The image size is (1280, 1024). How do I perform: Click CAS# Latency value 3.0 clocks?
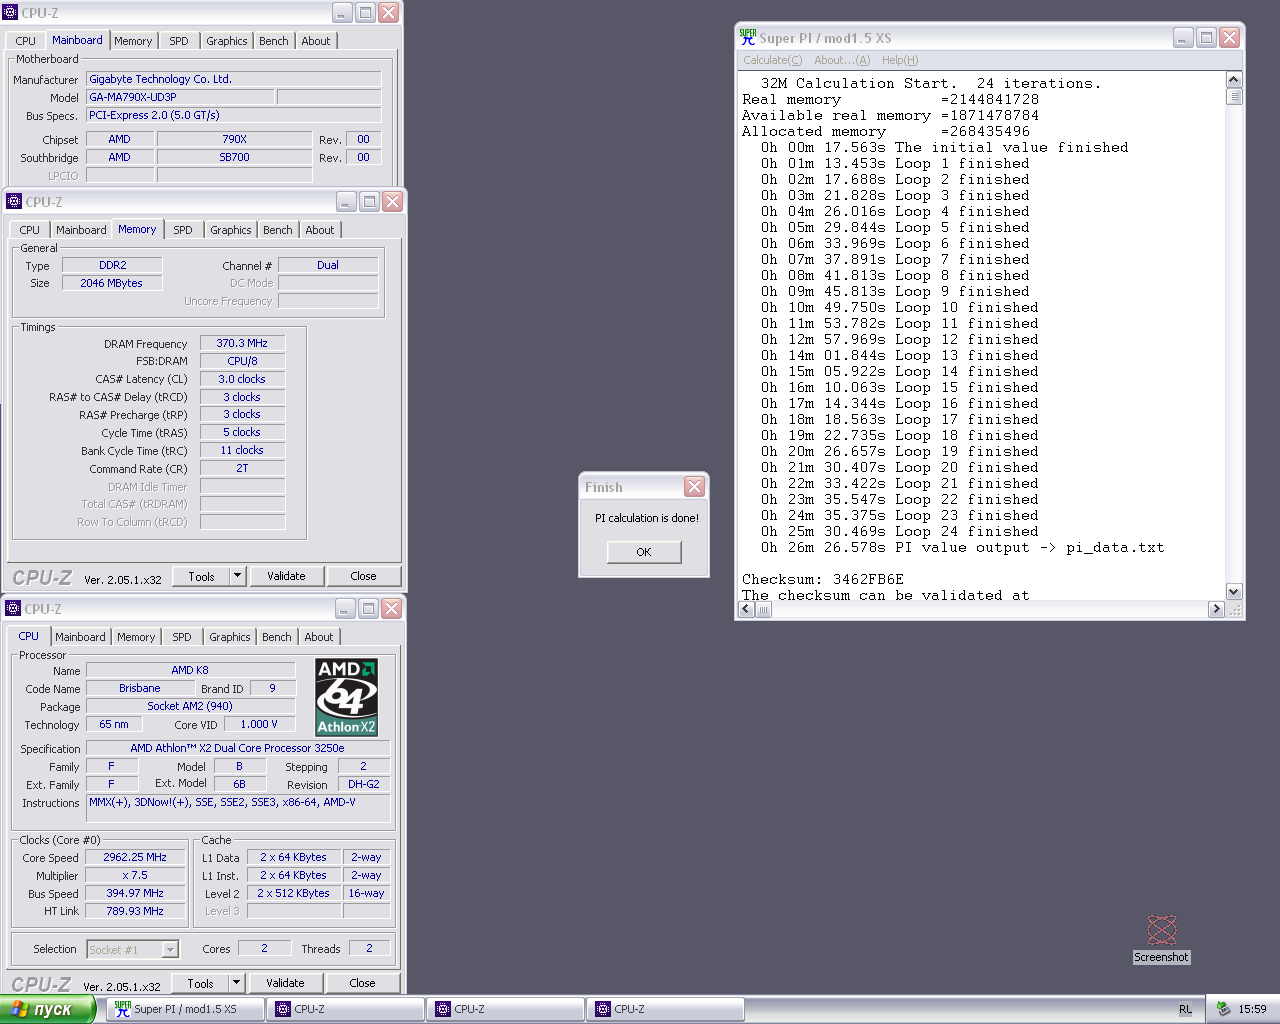click(x=242, y=379)
